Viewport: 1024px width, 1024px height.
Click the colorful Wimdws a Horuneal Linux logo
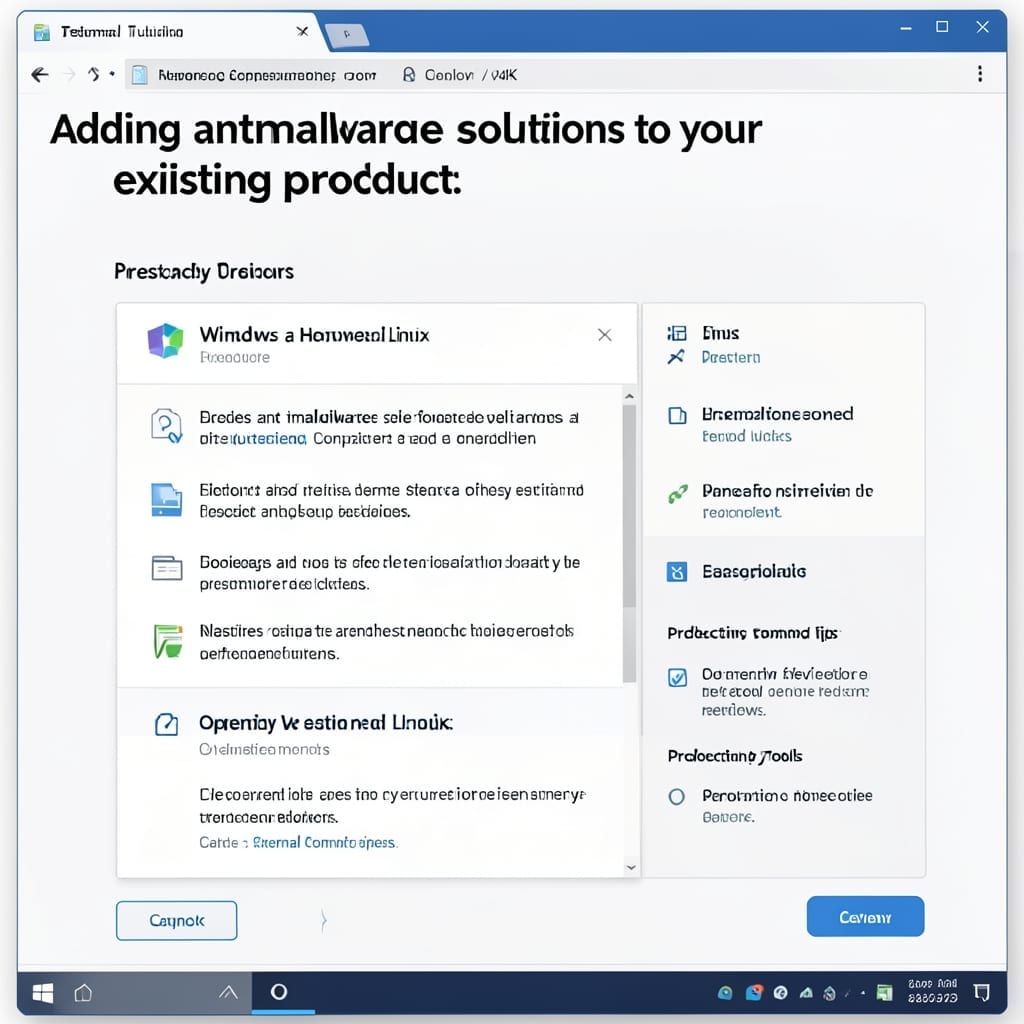pyautogui.click(x=165, y=341)
